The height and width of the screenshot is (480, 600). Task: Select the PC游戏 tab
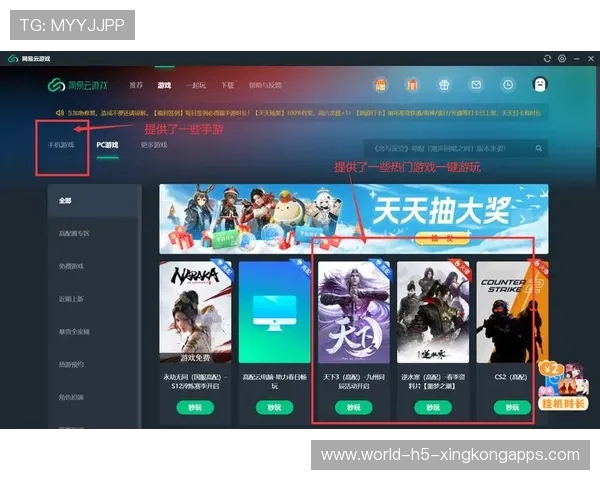108,145
